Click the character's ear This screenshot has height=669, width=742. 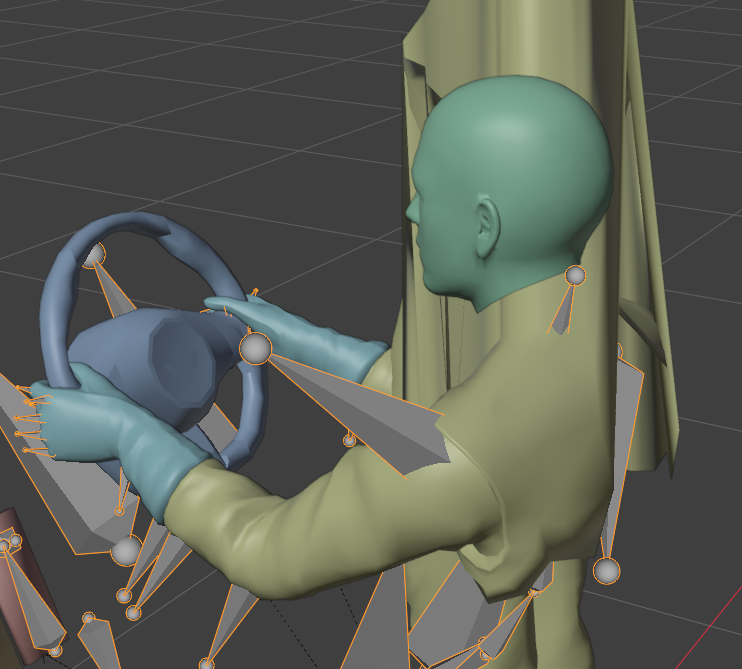(487, 226)
